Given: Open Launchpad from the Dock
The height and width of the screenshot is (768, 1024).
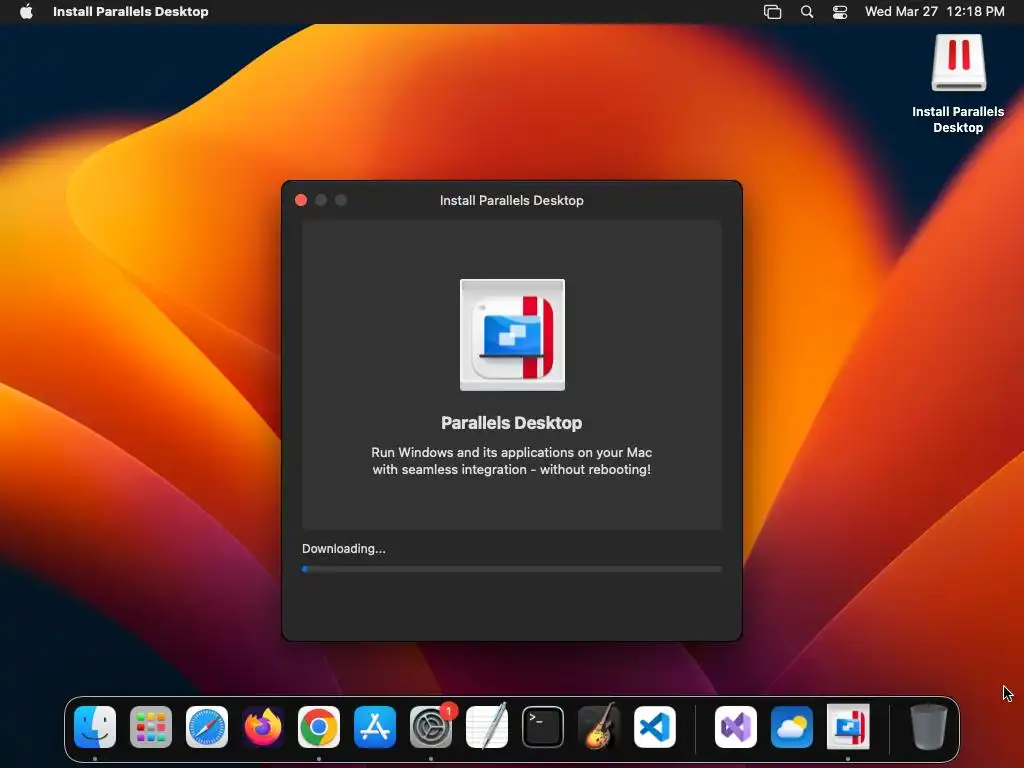Looking at the screenshot, I should click(x=151, y=727).
